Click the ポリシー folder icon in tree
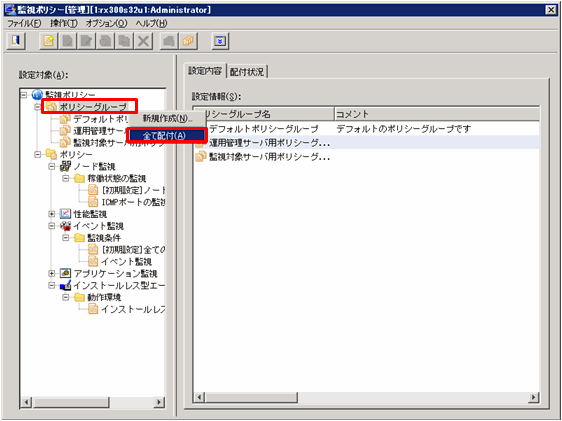This screenshot has width=562, height=421. point(51,154)
